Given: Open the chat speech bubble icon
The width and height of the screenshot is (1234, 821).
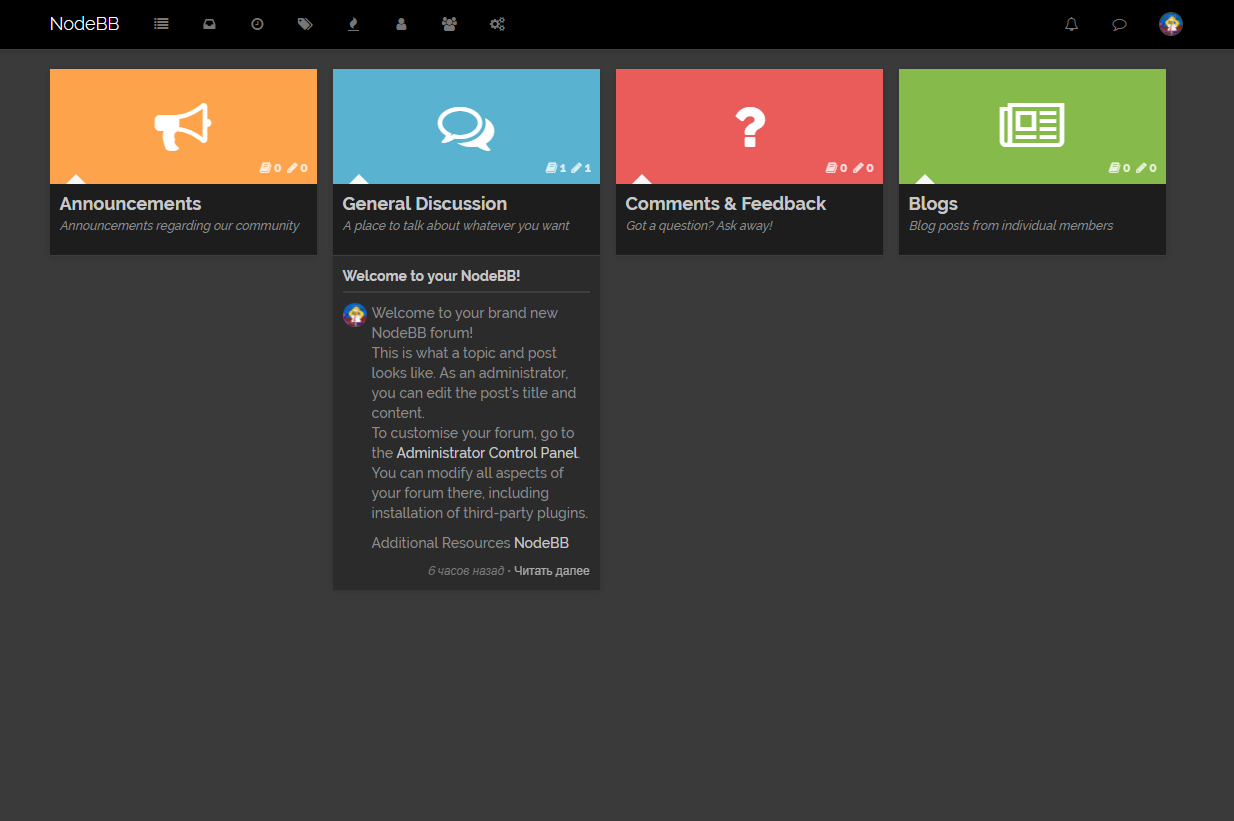Looking at the screenshot, I should 1119,24.
